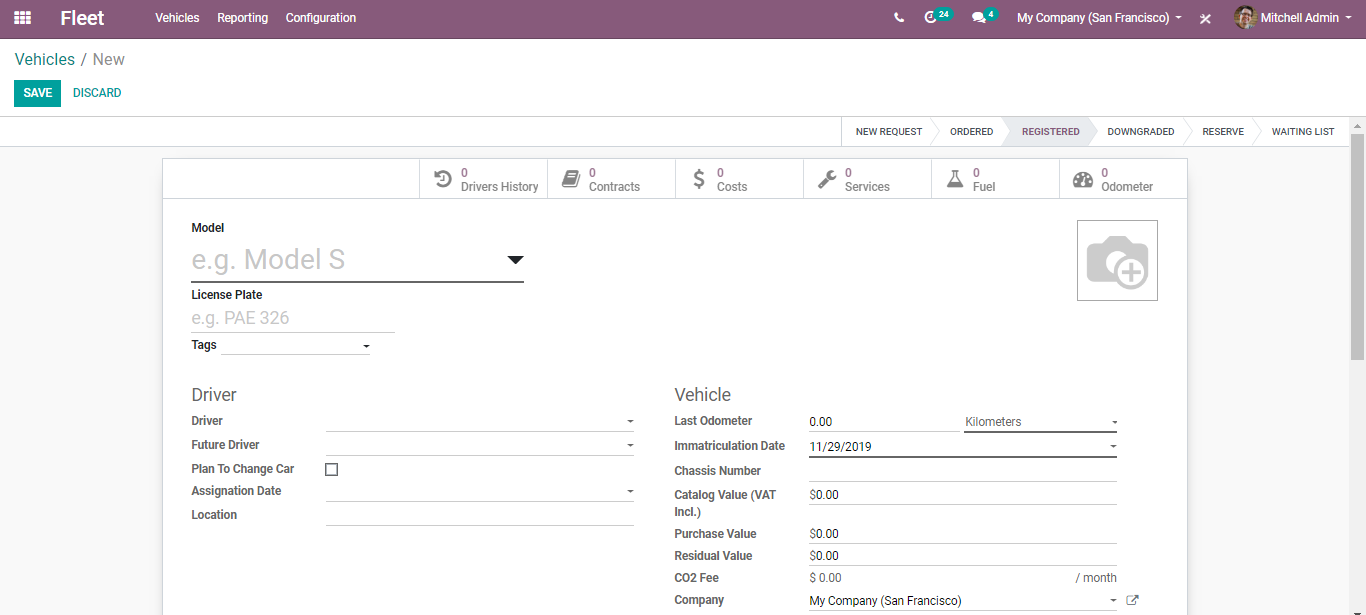Open the activities clock icon
Screen dimensions: 1366x615
click(x=931, y=18)
